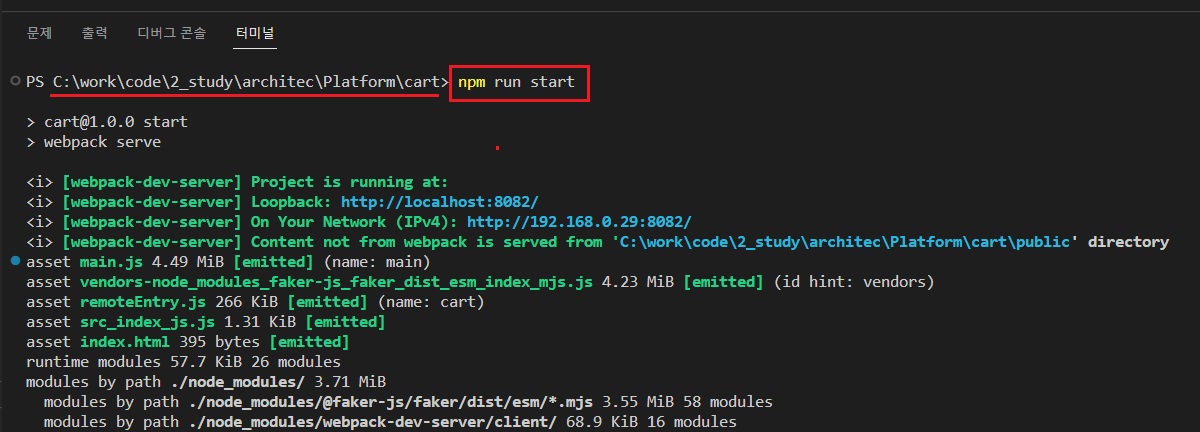Click 'runtime modules 57.7 KiB 26 modules' line
The width and height of the screenshot is (1200, 432).
pos(183,362)
